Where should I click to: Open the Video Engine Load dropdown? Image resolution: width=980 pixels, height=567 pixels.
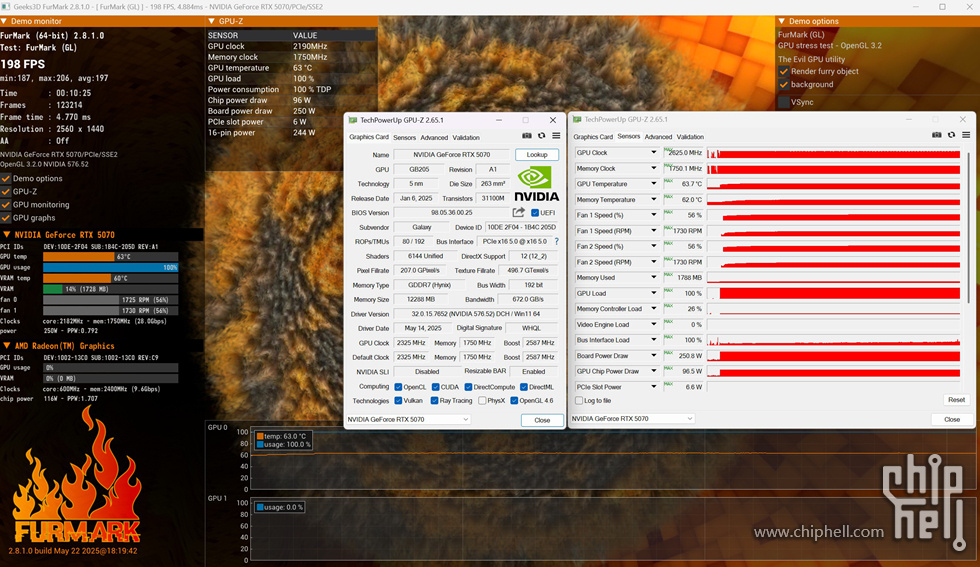click(x=654, y=324)
